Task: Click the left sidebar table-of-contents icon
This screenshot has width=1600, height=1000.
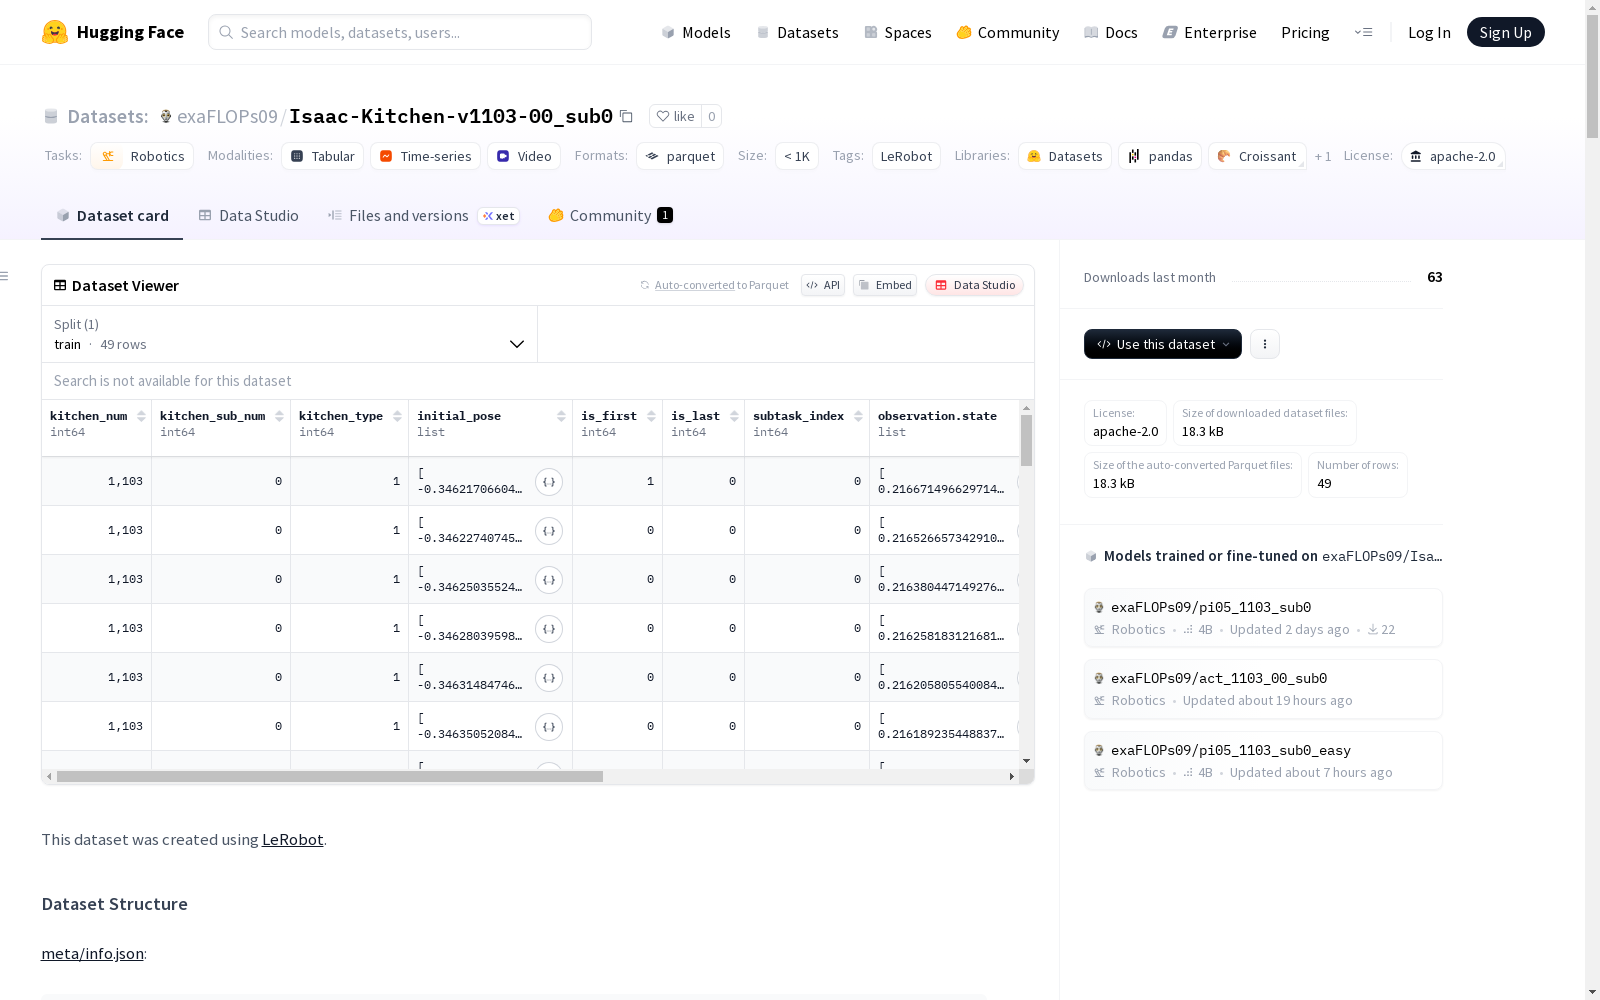Action: tap(5, 276)
